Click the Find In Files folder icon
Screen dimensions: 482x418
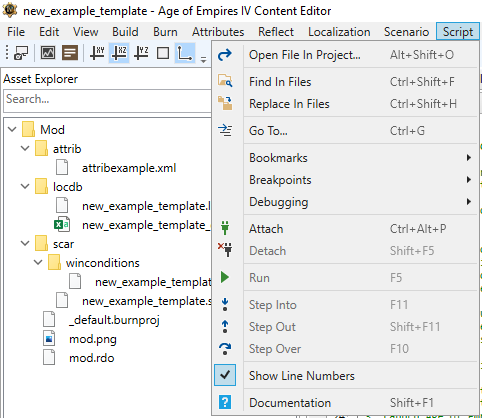pos(225,81)
